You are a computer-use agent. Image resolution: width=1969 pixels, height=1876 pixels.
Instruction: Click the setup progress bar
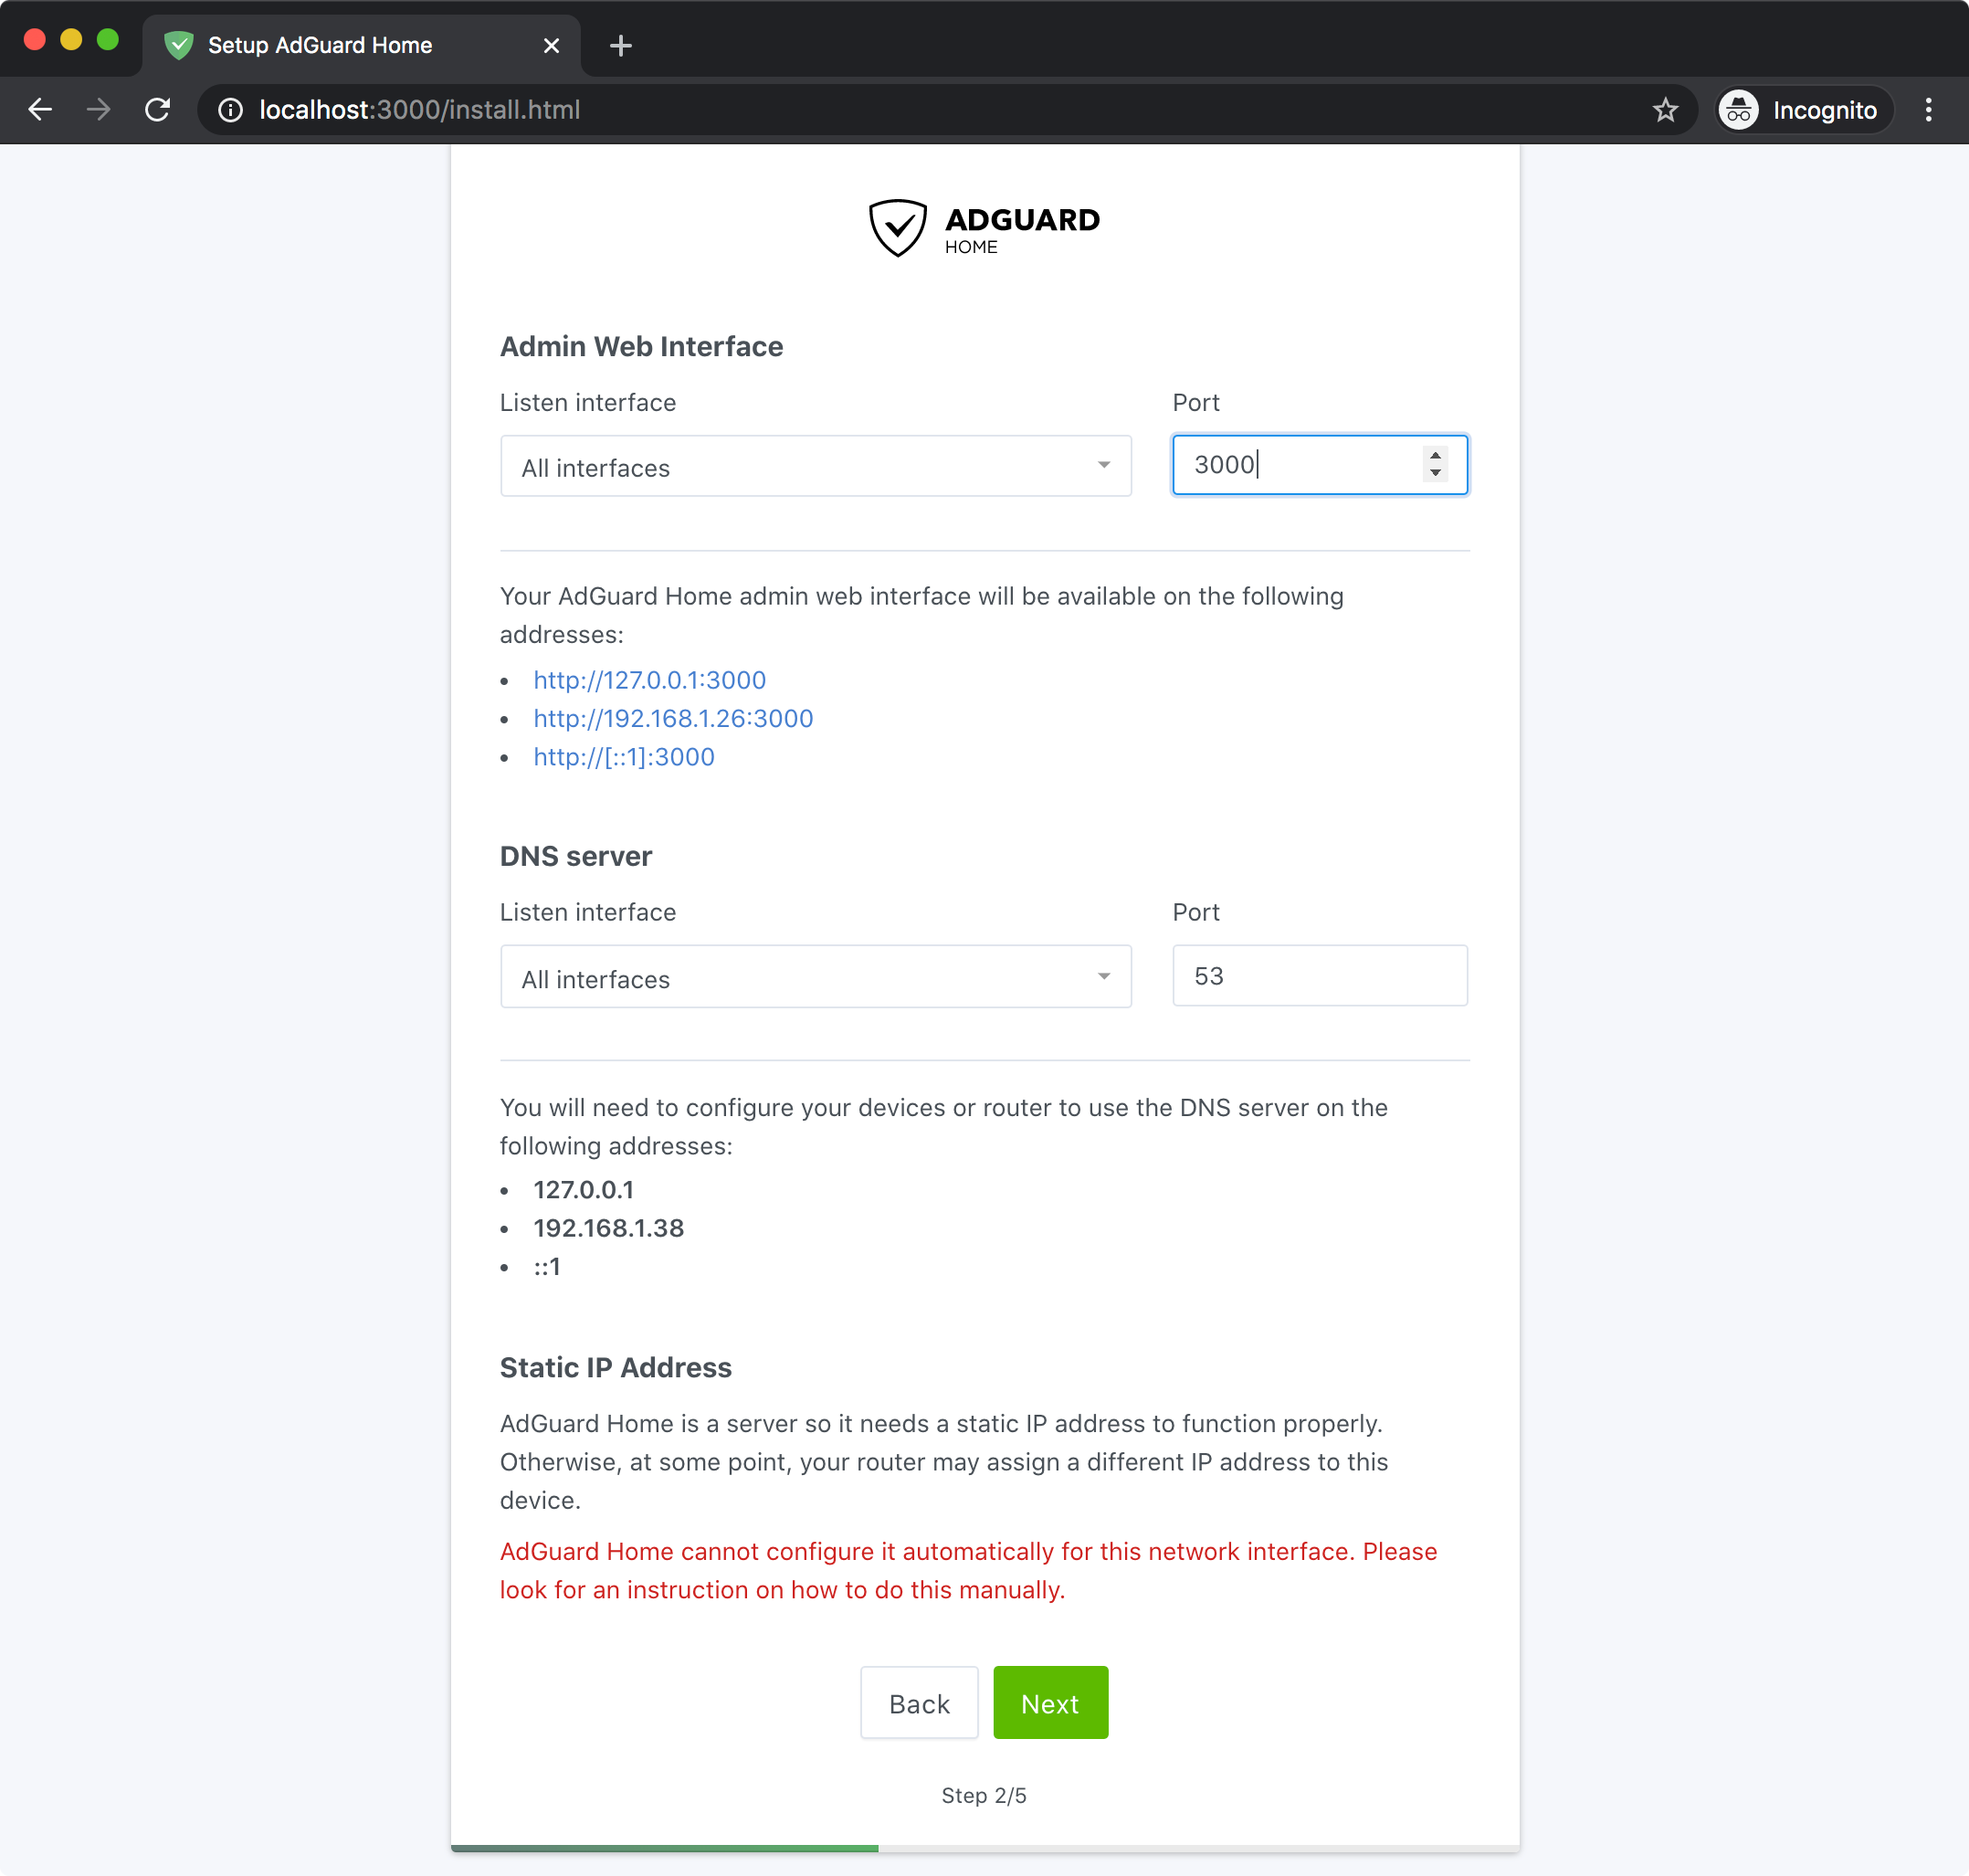click(x=985, y=1848)
